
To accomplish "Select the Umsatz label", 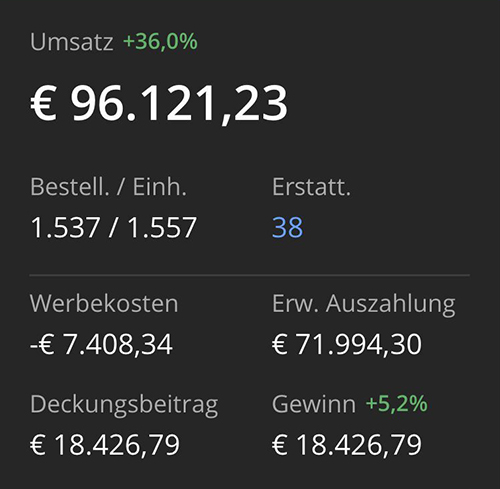I will click(72, 42).
